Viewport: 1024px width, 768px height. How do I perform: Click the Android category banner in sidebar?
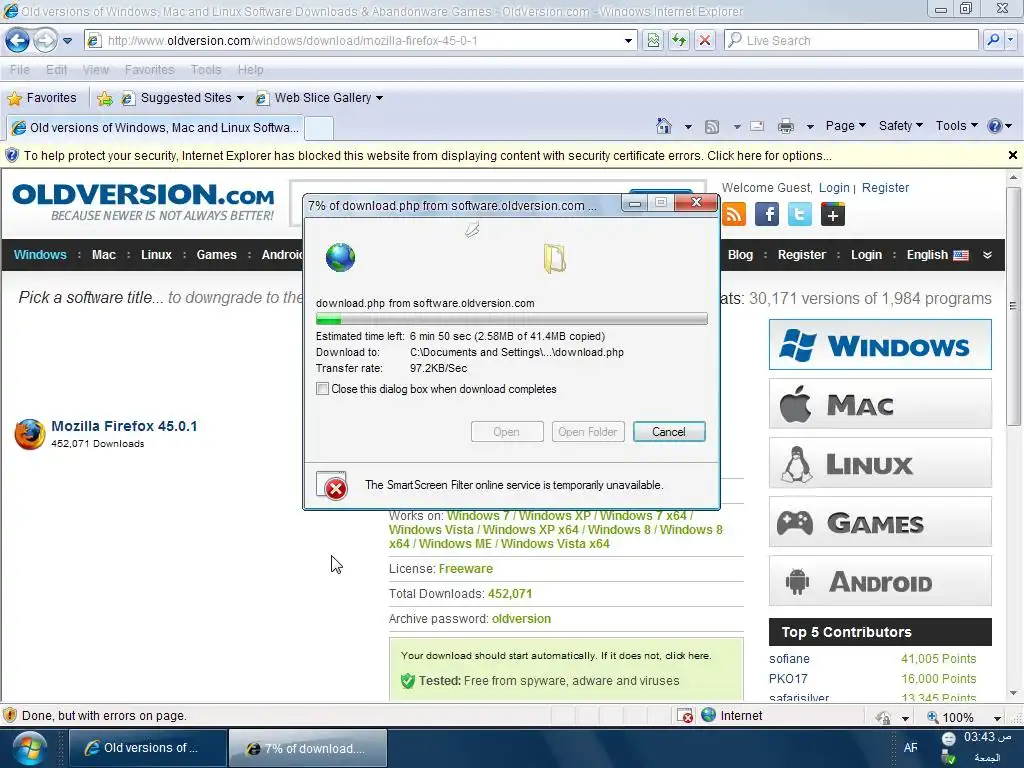[x=880, y=581]
